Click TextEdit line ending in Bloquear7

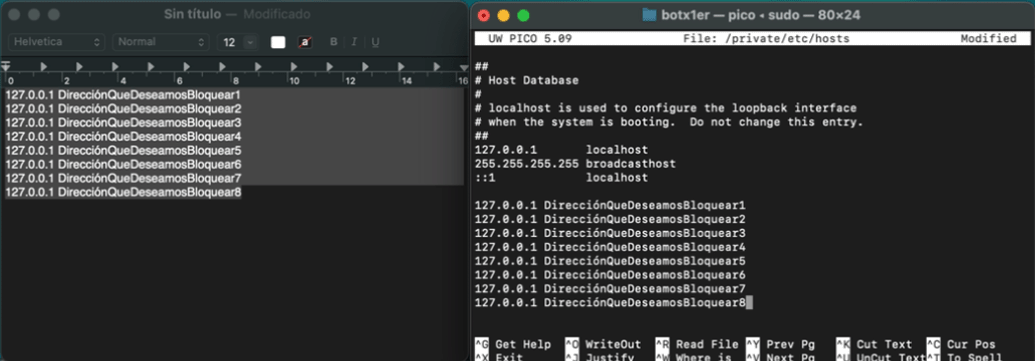tap(123, 178)
